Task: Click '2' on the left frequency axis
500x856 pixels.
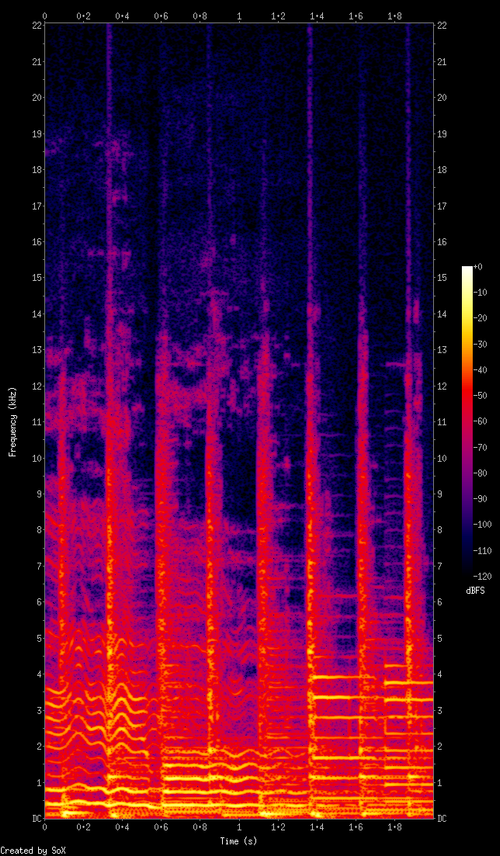Action: [38, 746]
